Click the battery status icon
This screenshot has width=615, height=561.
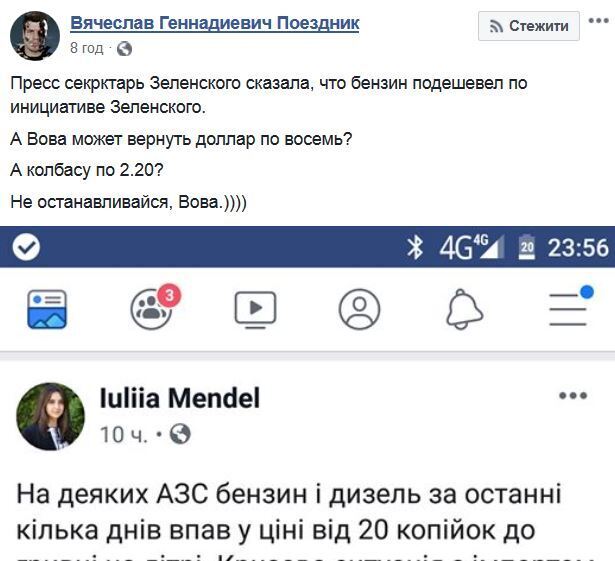pyautogui.click(x=527, y=247)
